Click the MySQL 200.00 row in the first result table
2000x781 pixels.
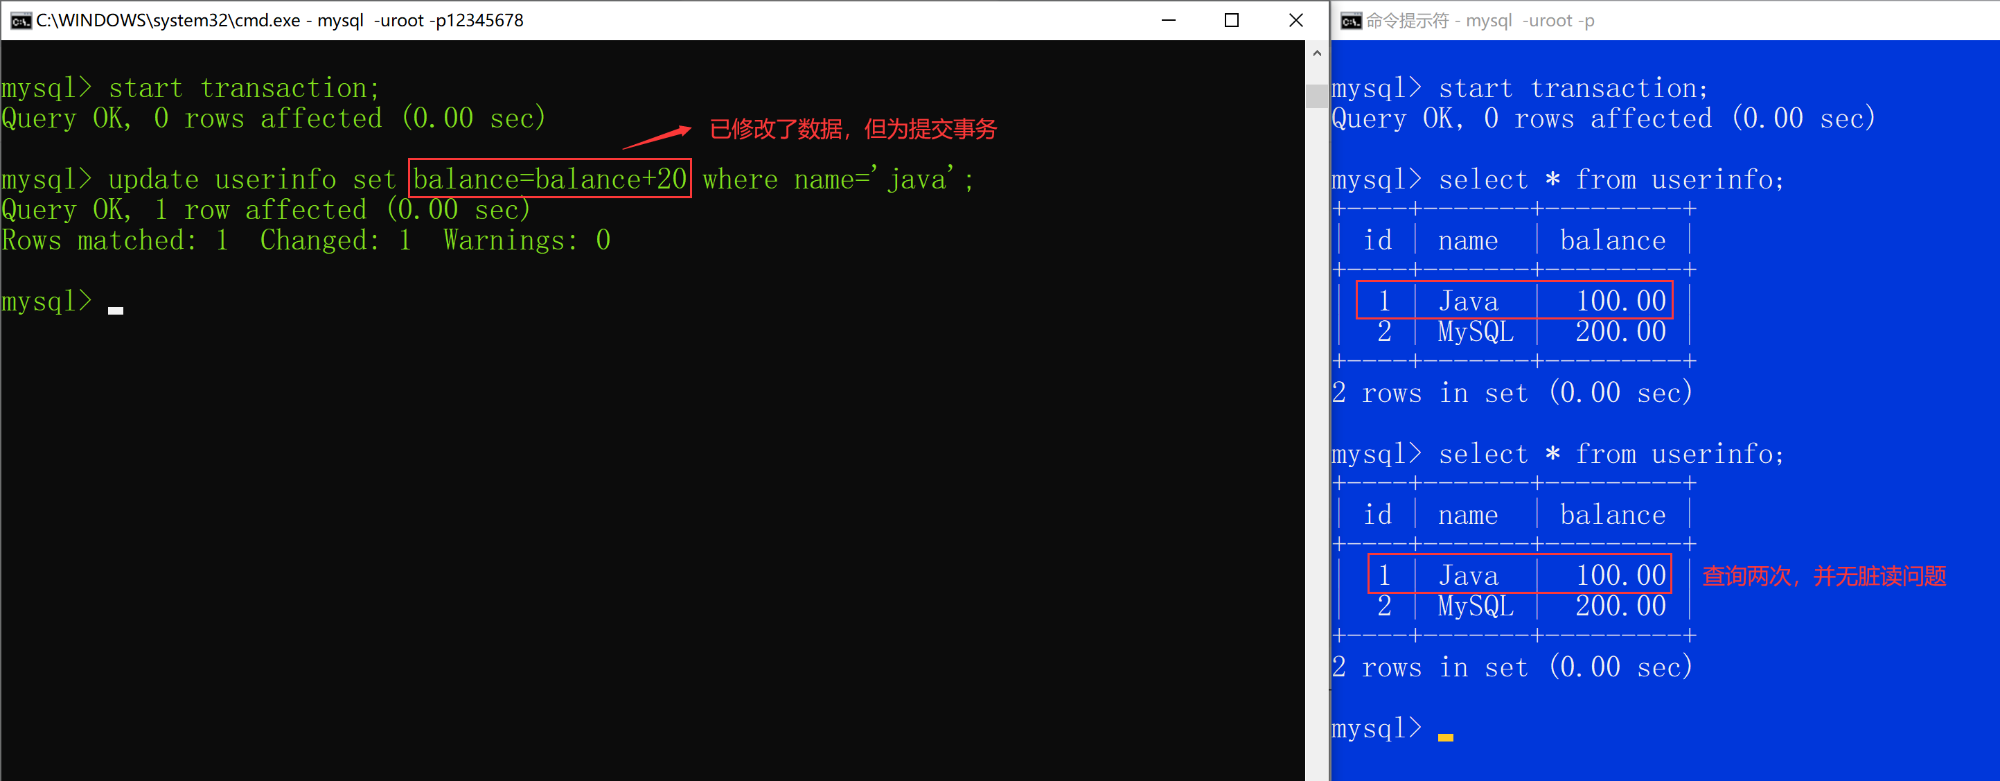(1514, 332)
